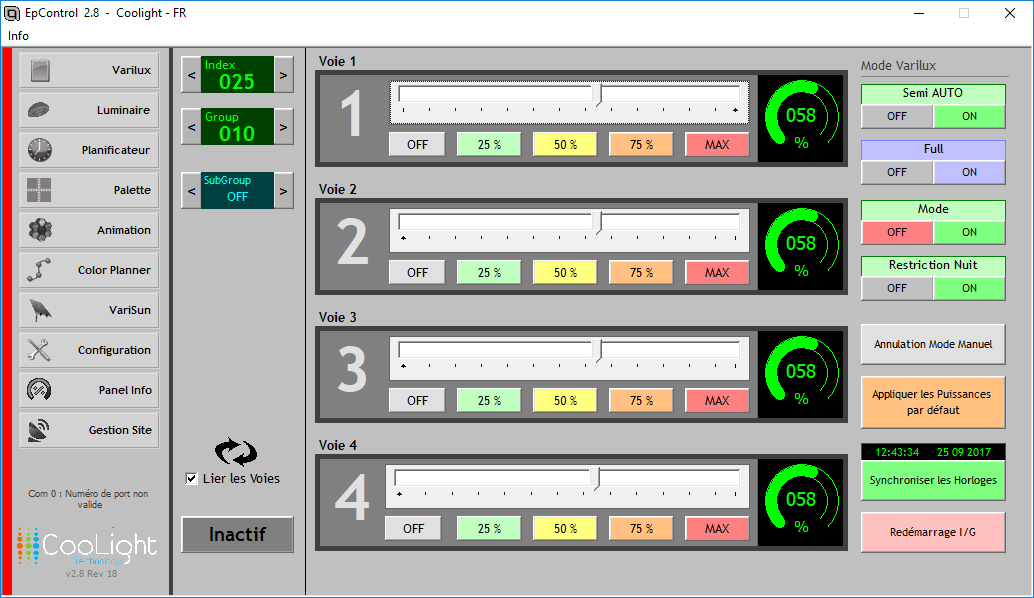The width and height of the screenshot is (1034, 598).
Task: Click the Voie 4 slider thumb
Action: 595,479
